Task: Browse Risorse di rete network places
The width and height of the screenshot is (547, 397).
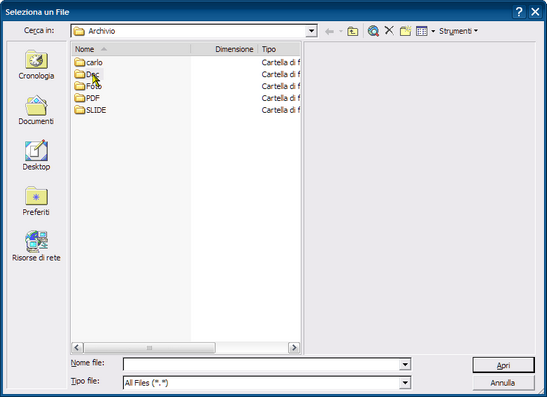Action: pyautogui.click(x=36, y=247)
